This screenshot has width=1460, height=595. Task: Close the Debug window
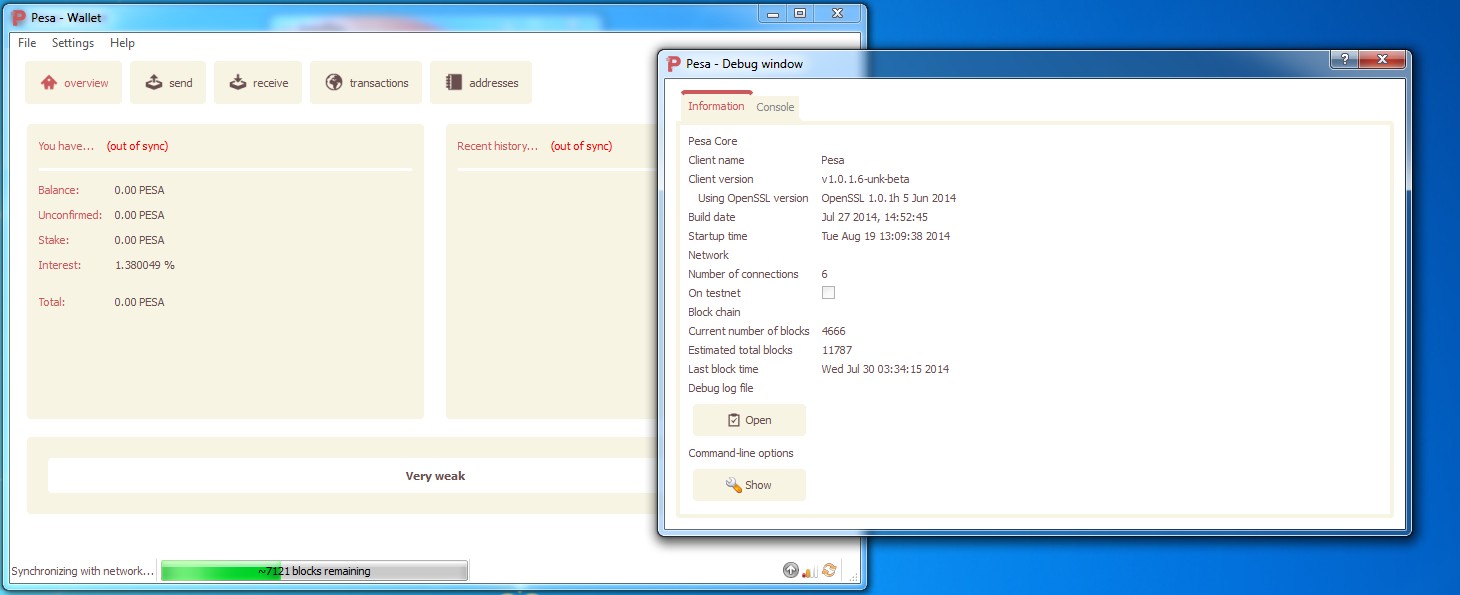1381,60
